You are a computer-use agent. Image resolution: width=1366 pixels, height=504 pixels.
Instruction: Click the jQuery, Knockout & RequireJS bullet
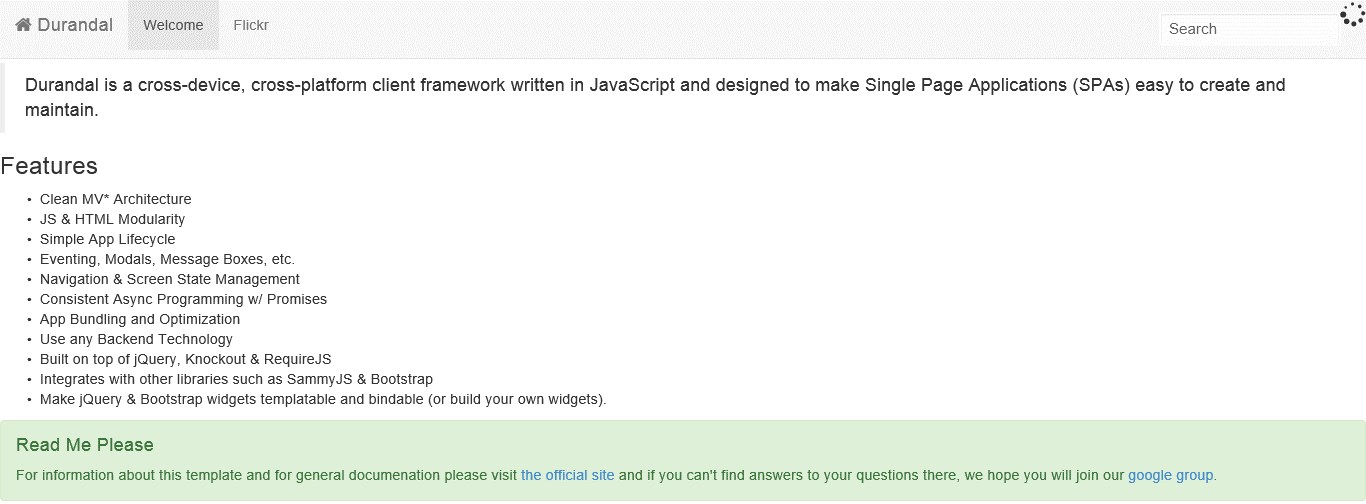tap(185, 359)
